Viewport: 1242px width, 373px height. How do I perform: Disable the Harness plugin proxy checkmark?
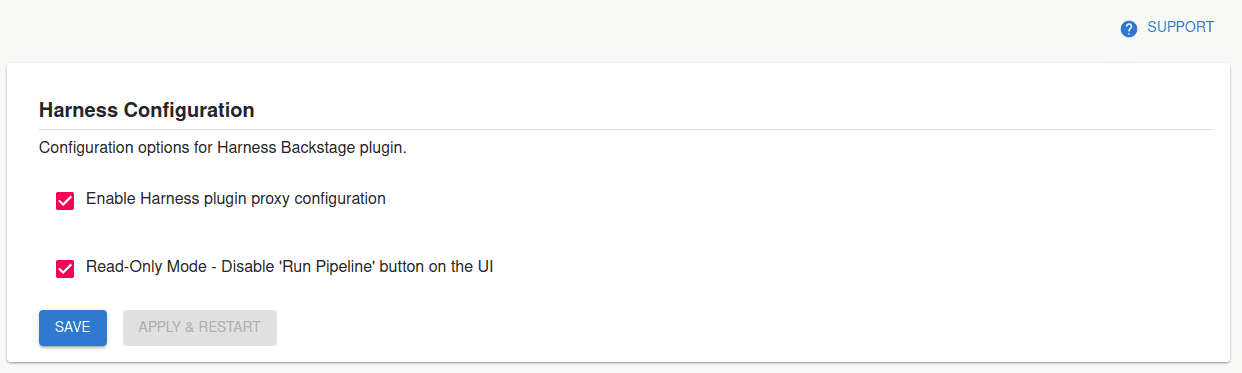[65, 200]
